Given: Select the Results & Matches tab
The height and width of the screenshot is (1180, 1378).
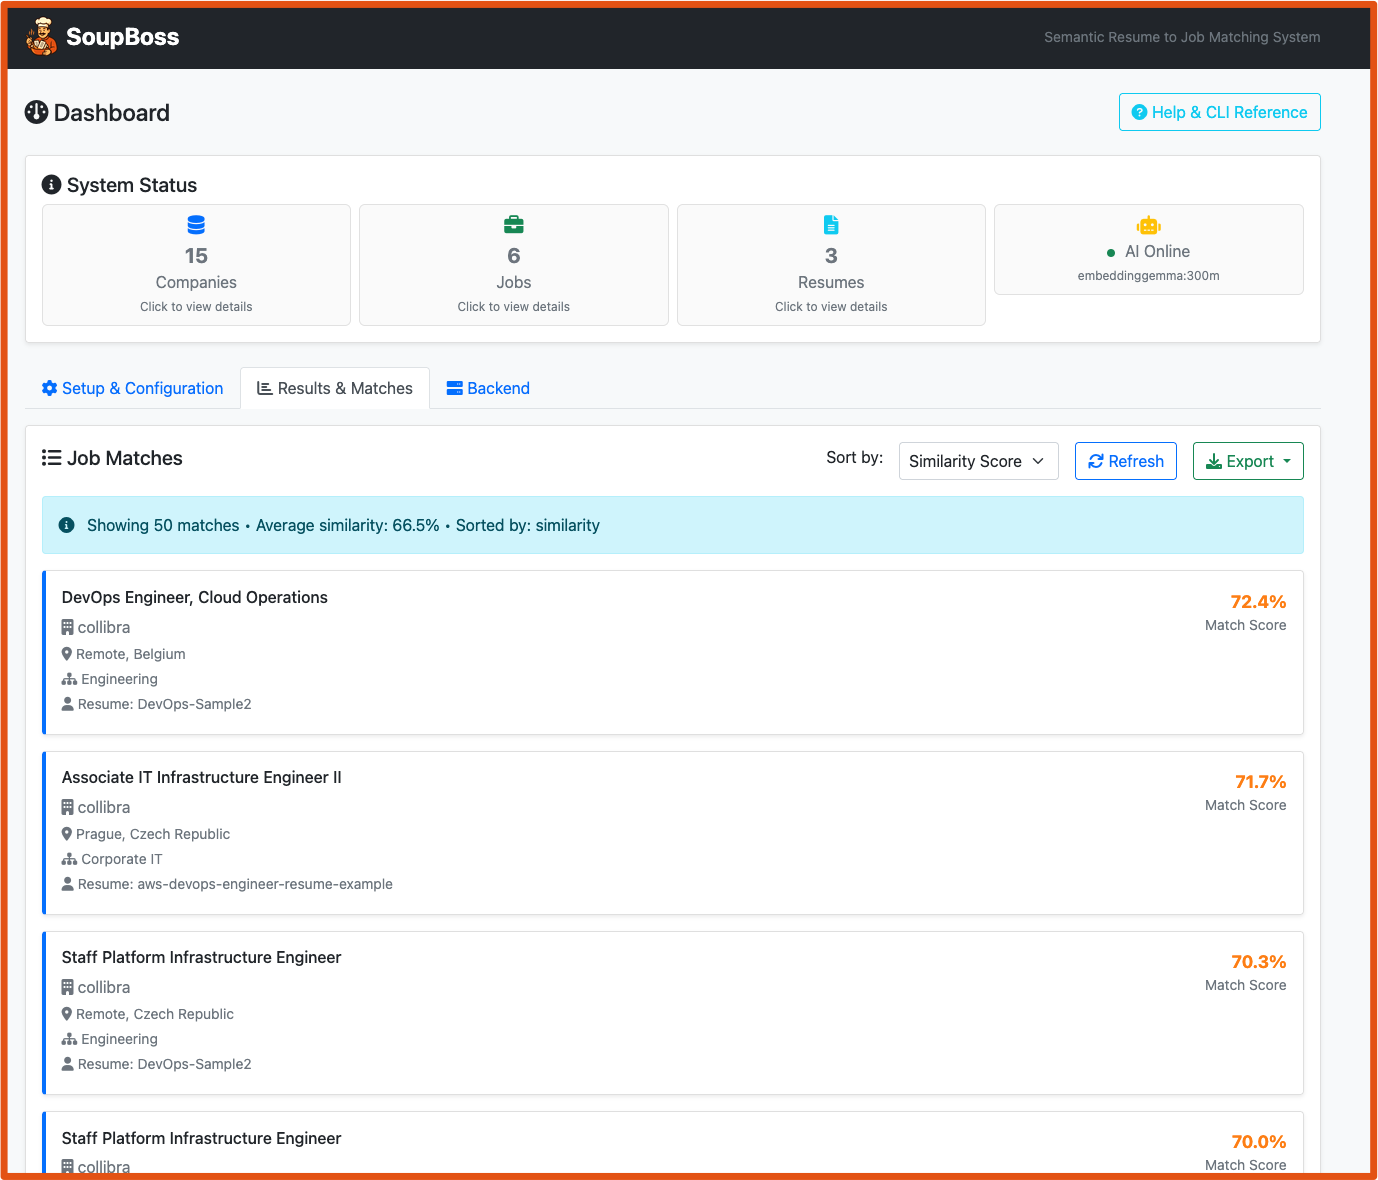Looking at the screenshot, I should [335, 388].
